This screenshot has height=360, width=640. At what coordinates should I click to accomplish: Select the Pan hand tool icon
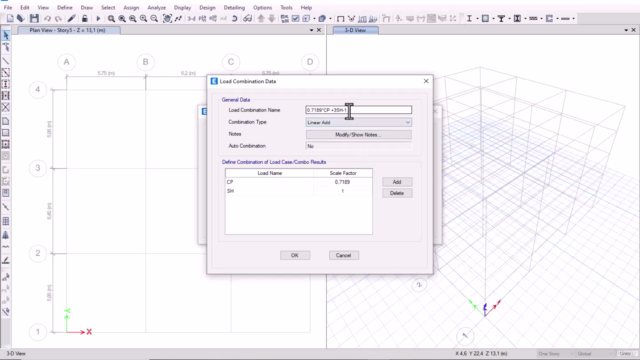[167, 18]
